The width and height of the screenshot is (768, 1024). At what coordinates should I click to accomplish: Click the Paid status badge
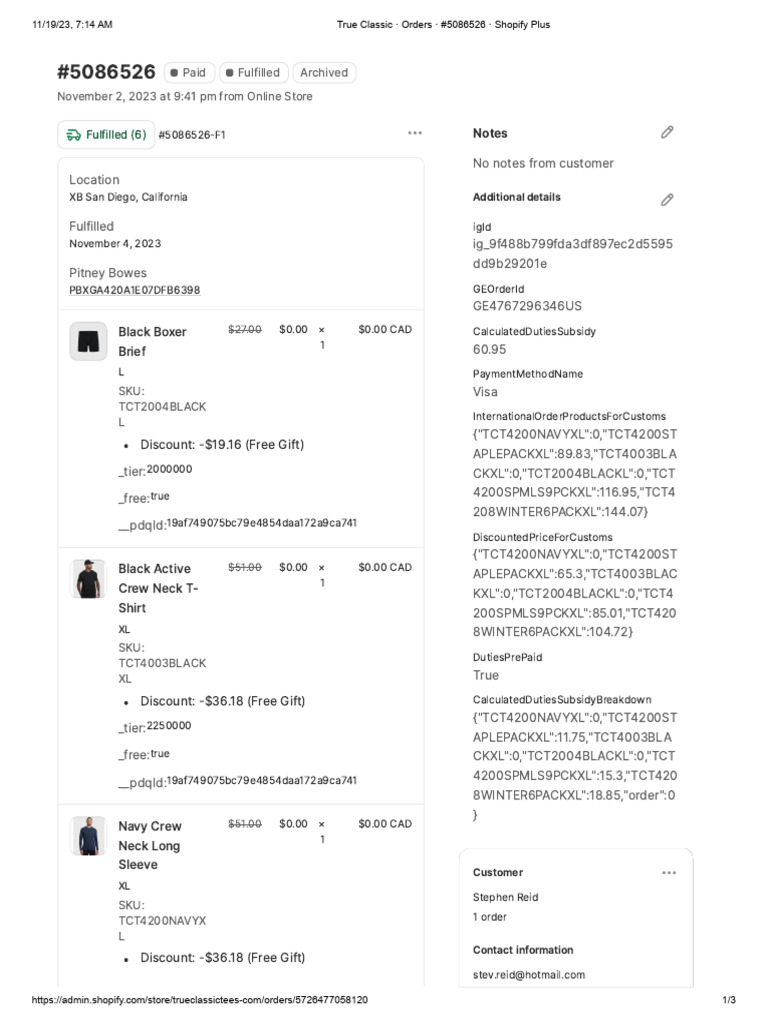pos(188,73)
